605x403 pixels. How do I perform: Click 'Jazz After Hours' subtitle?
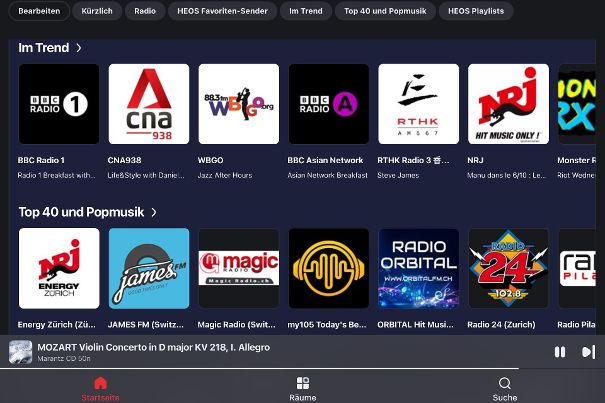click(225, 175)
